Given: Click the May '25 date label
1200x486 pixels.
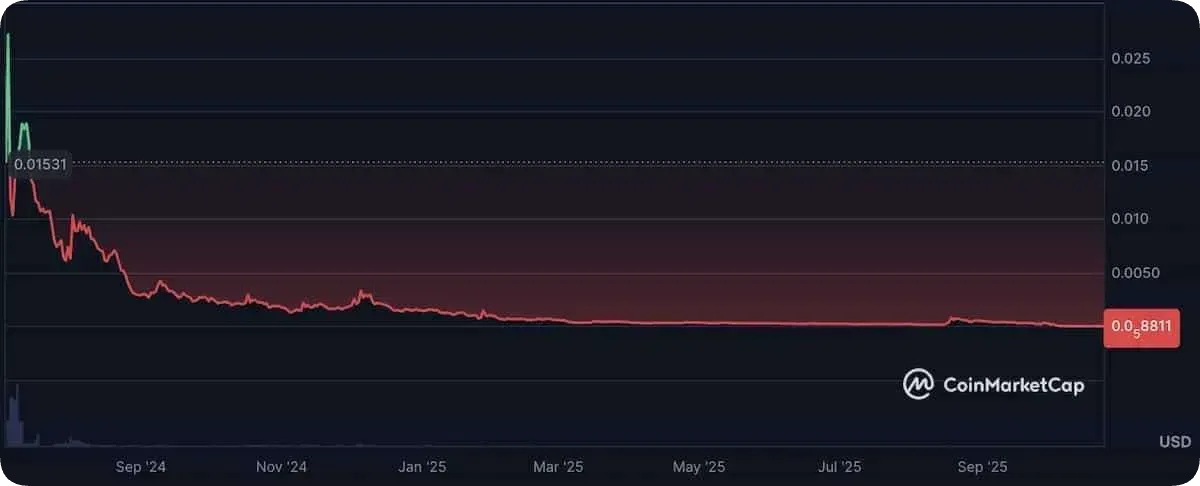Looking at the screenshot, I should [x=699, y=467].
